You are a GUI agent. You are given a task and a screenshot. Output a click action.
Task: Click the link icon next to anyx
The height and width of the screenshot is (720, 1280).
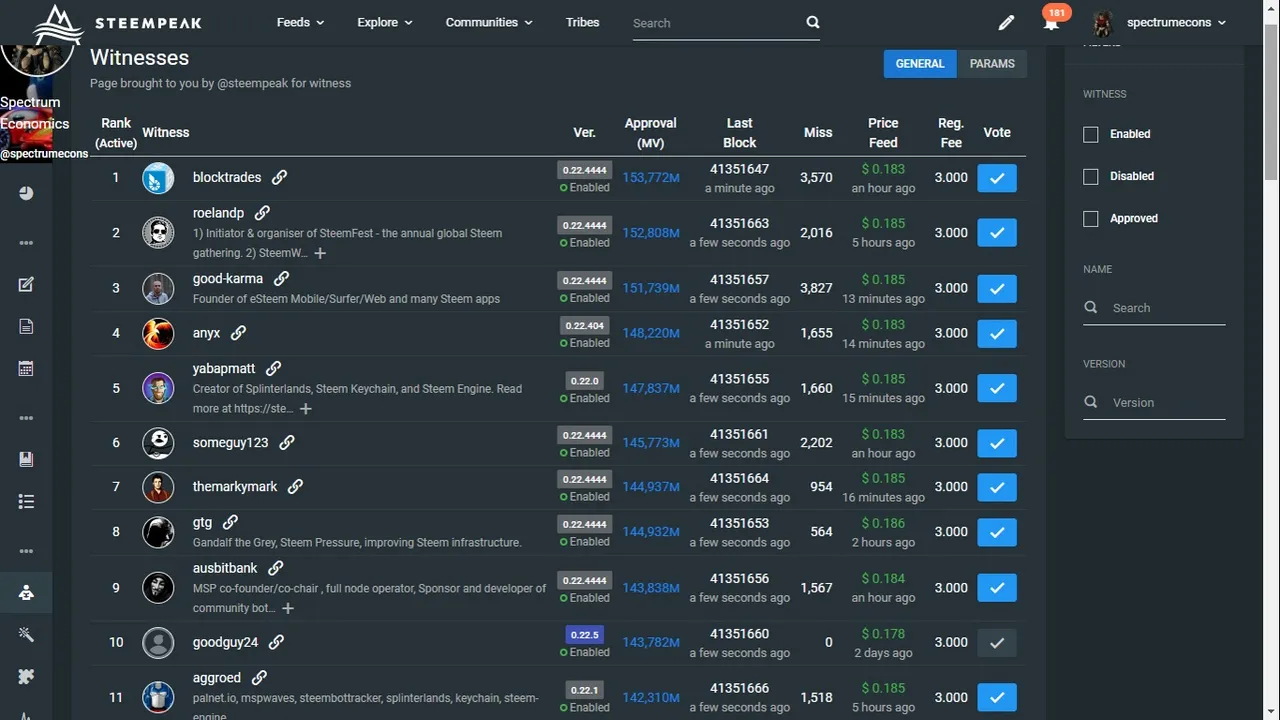tap(238, 333)
